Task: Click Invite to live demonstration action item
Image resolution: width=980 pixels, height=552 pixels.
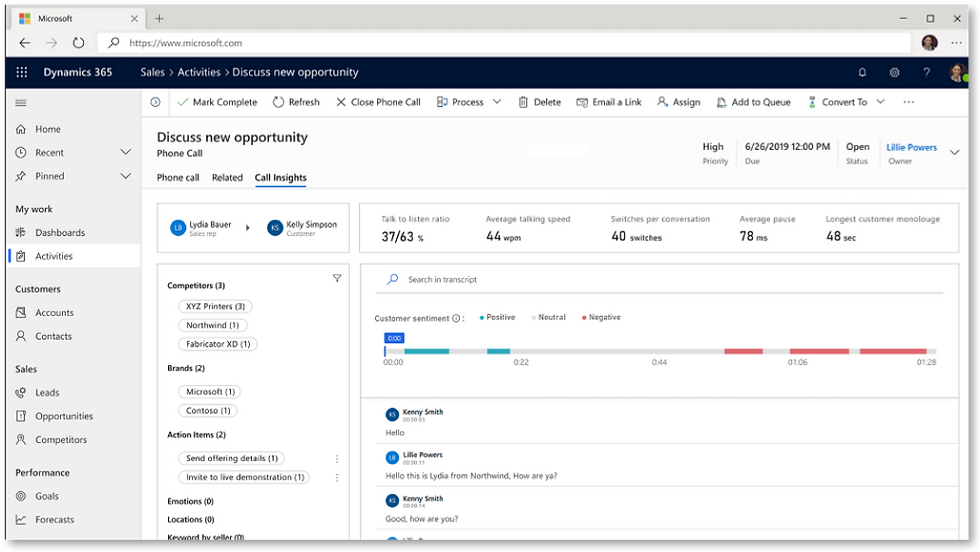Action: click(244, 477)
